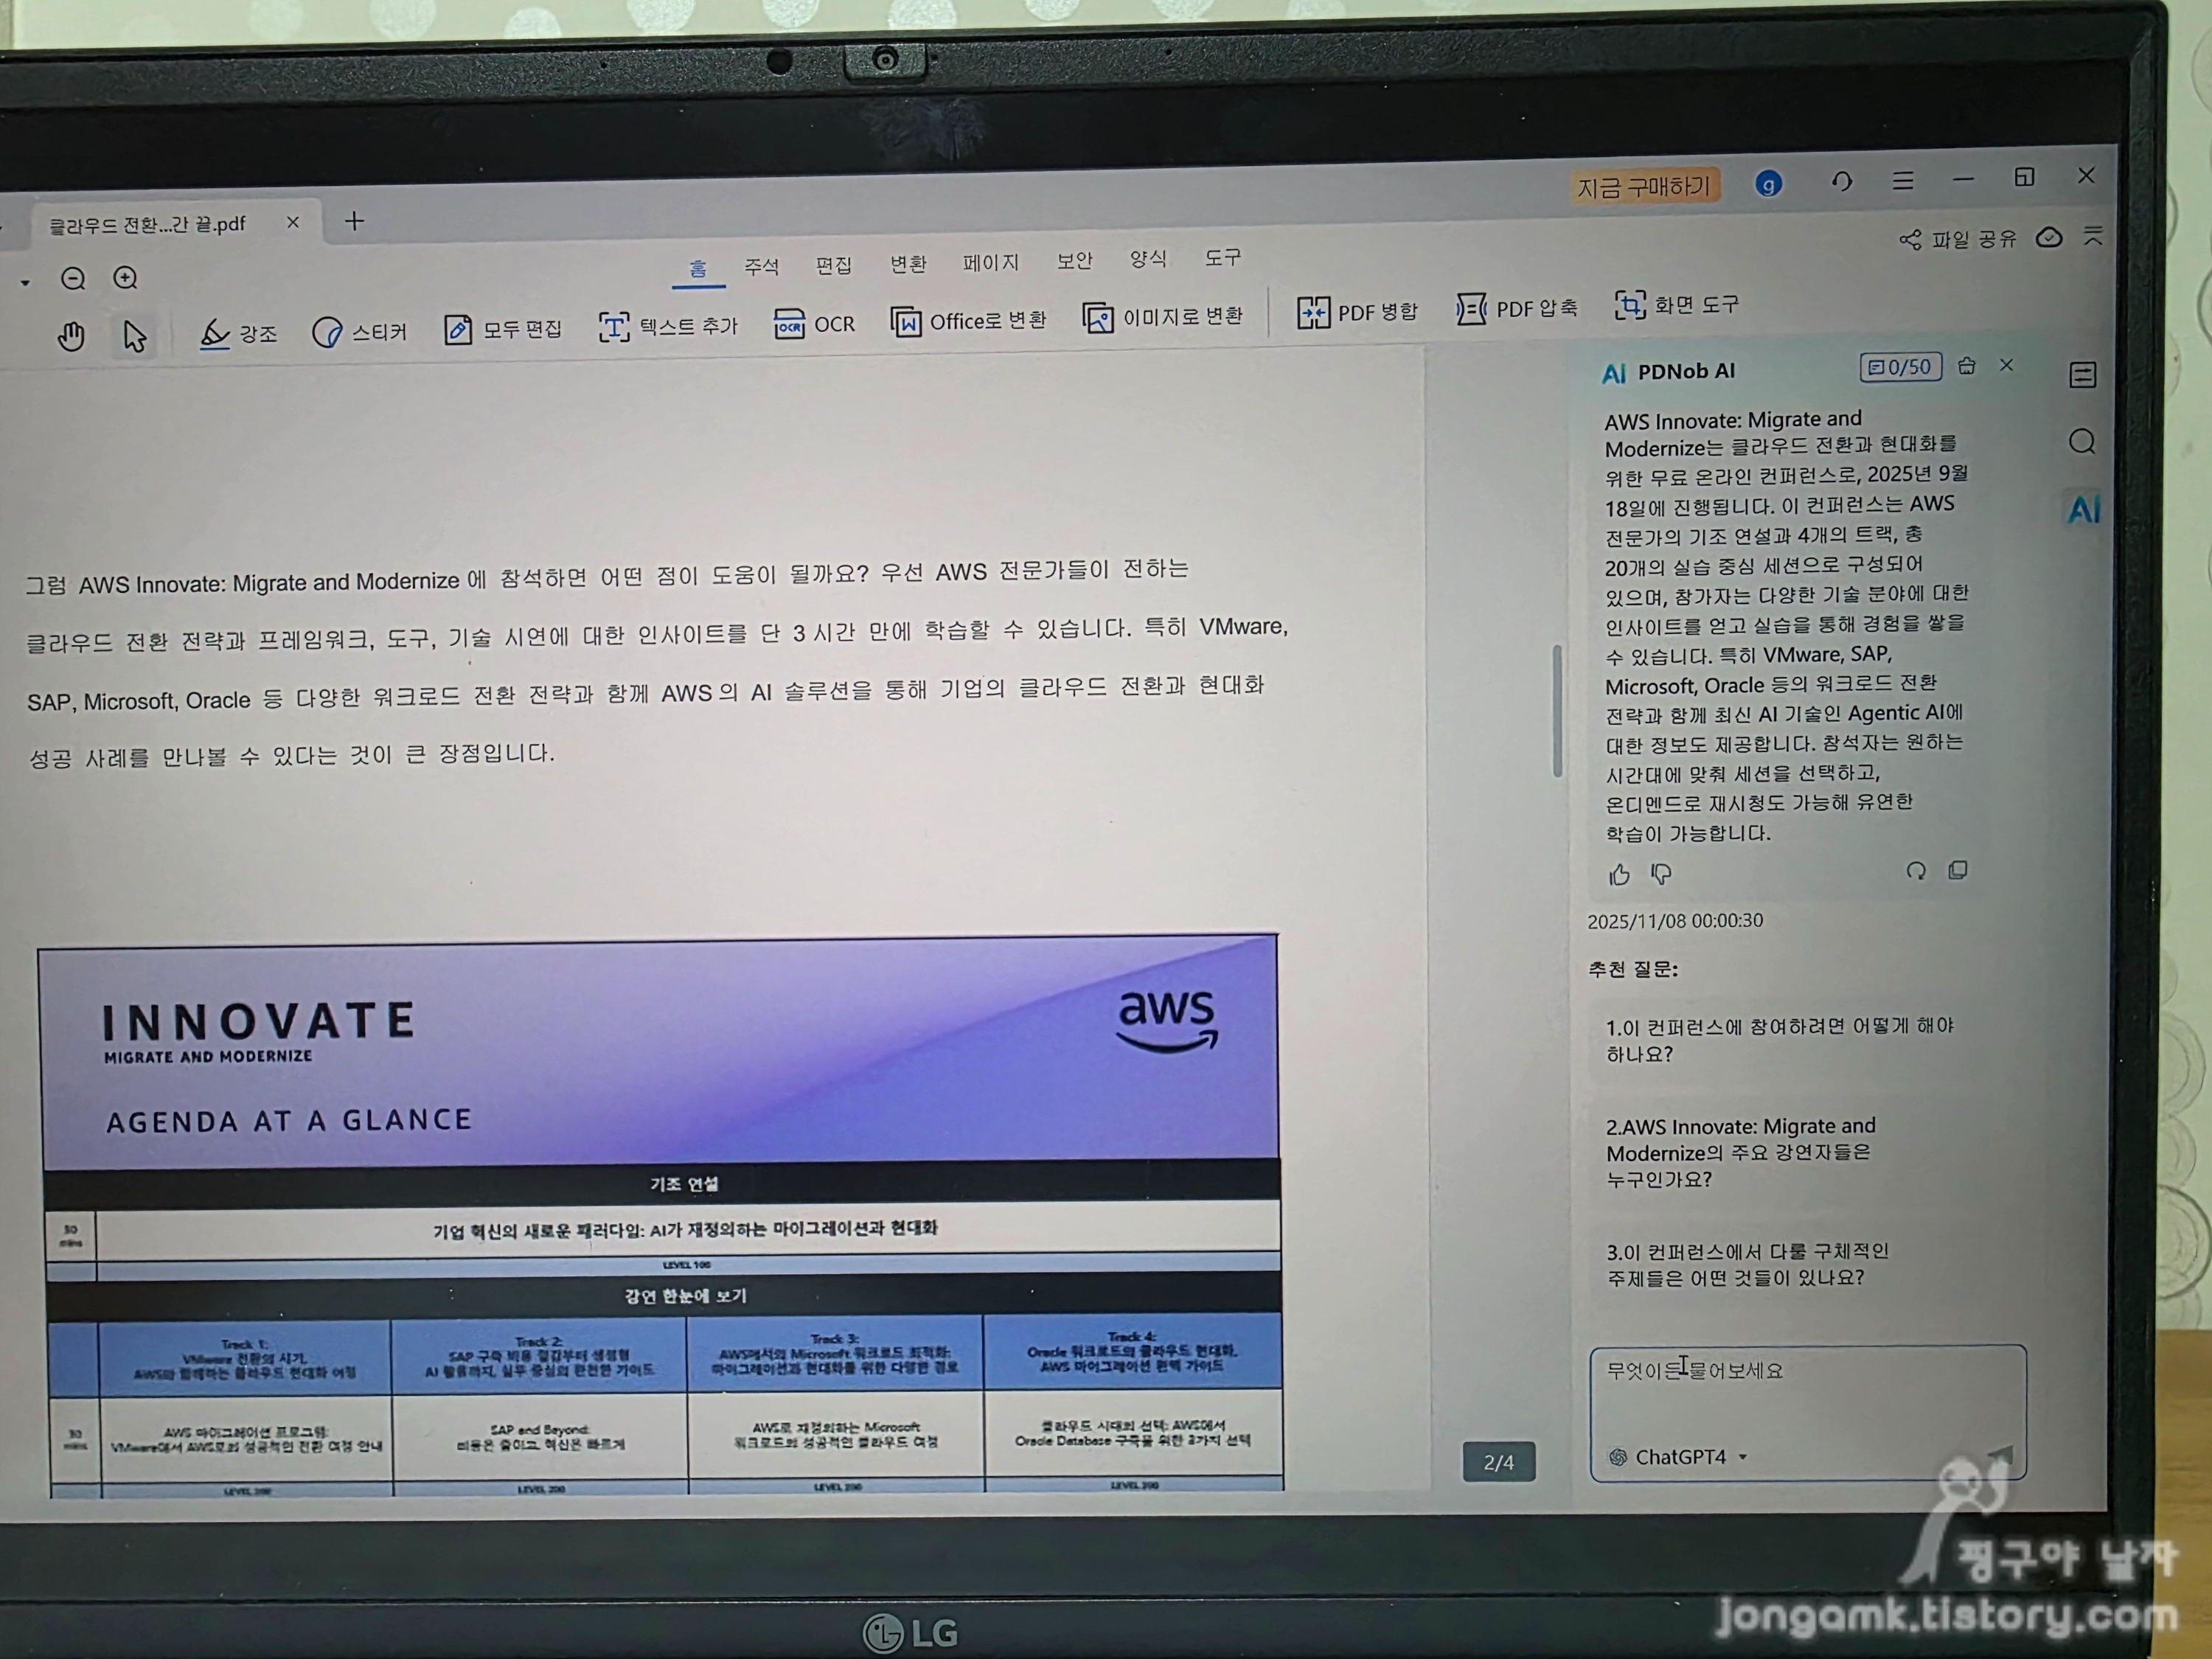
Task: Select the arrow cursor tool
Action: [x=135, y=336]
